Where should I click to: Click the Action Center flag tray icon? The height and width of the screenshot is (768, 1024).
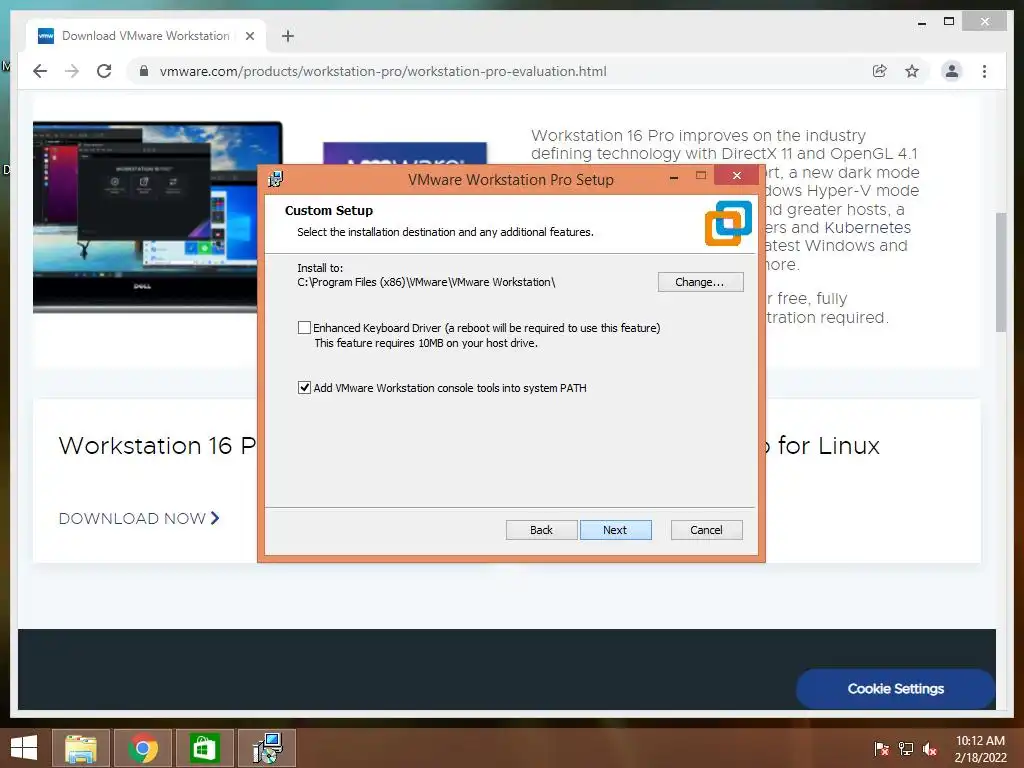[881, 749]
